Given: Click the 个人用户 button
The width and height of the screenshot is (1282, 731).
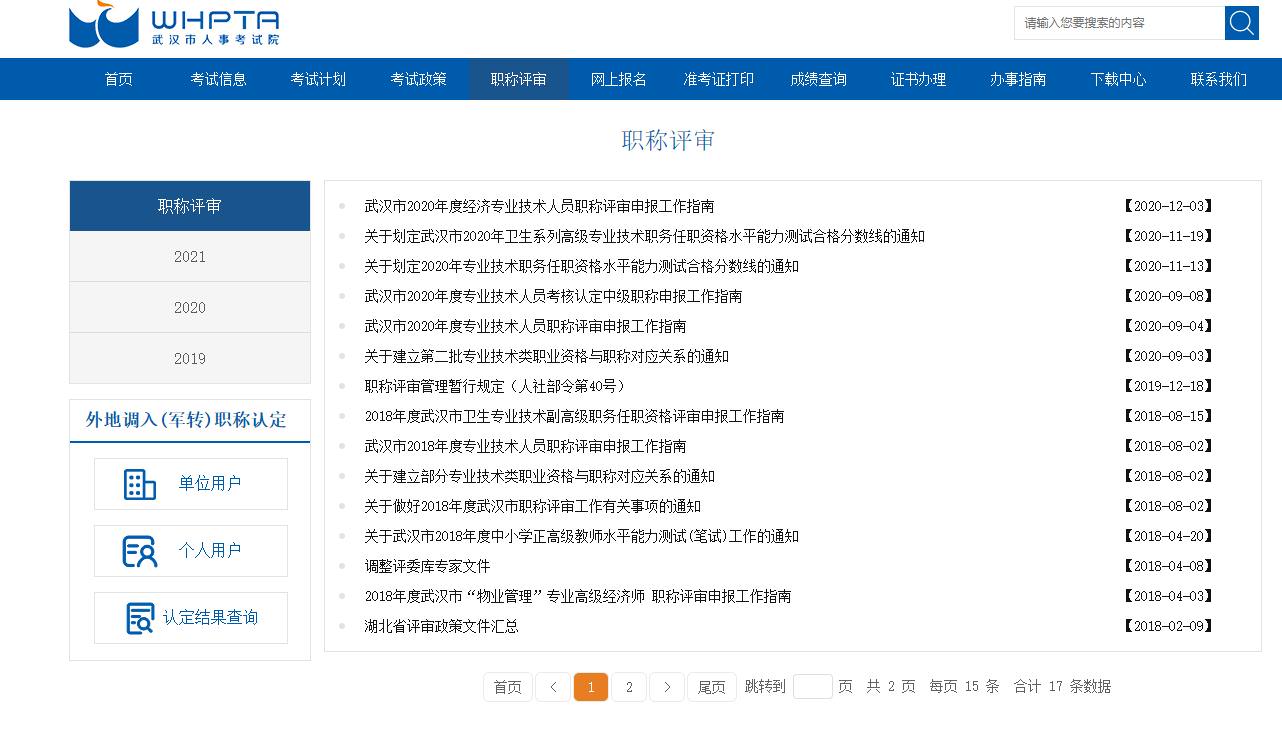Looking at the screenshot, I should 191,551.
